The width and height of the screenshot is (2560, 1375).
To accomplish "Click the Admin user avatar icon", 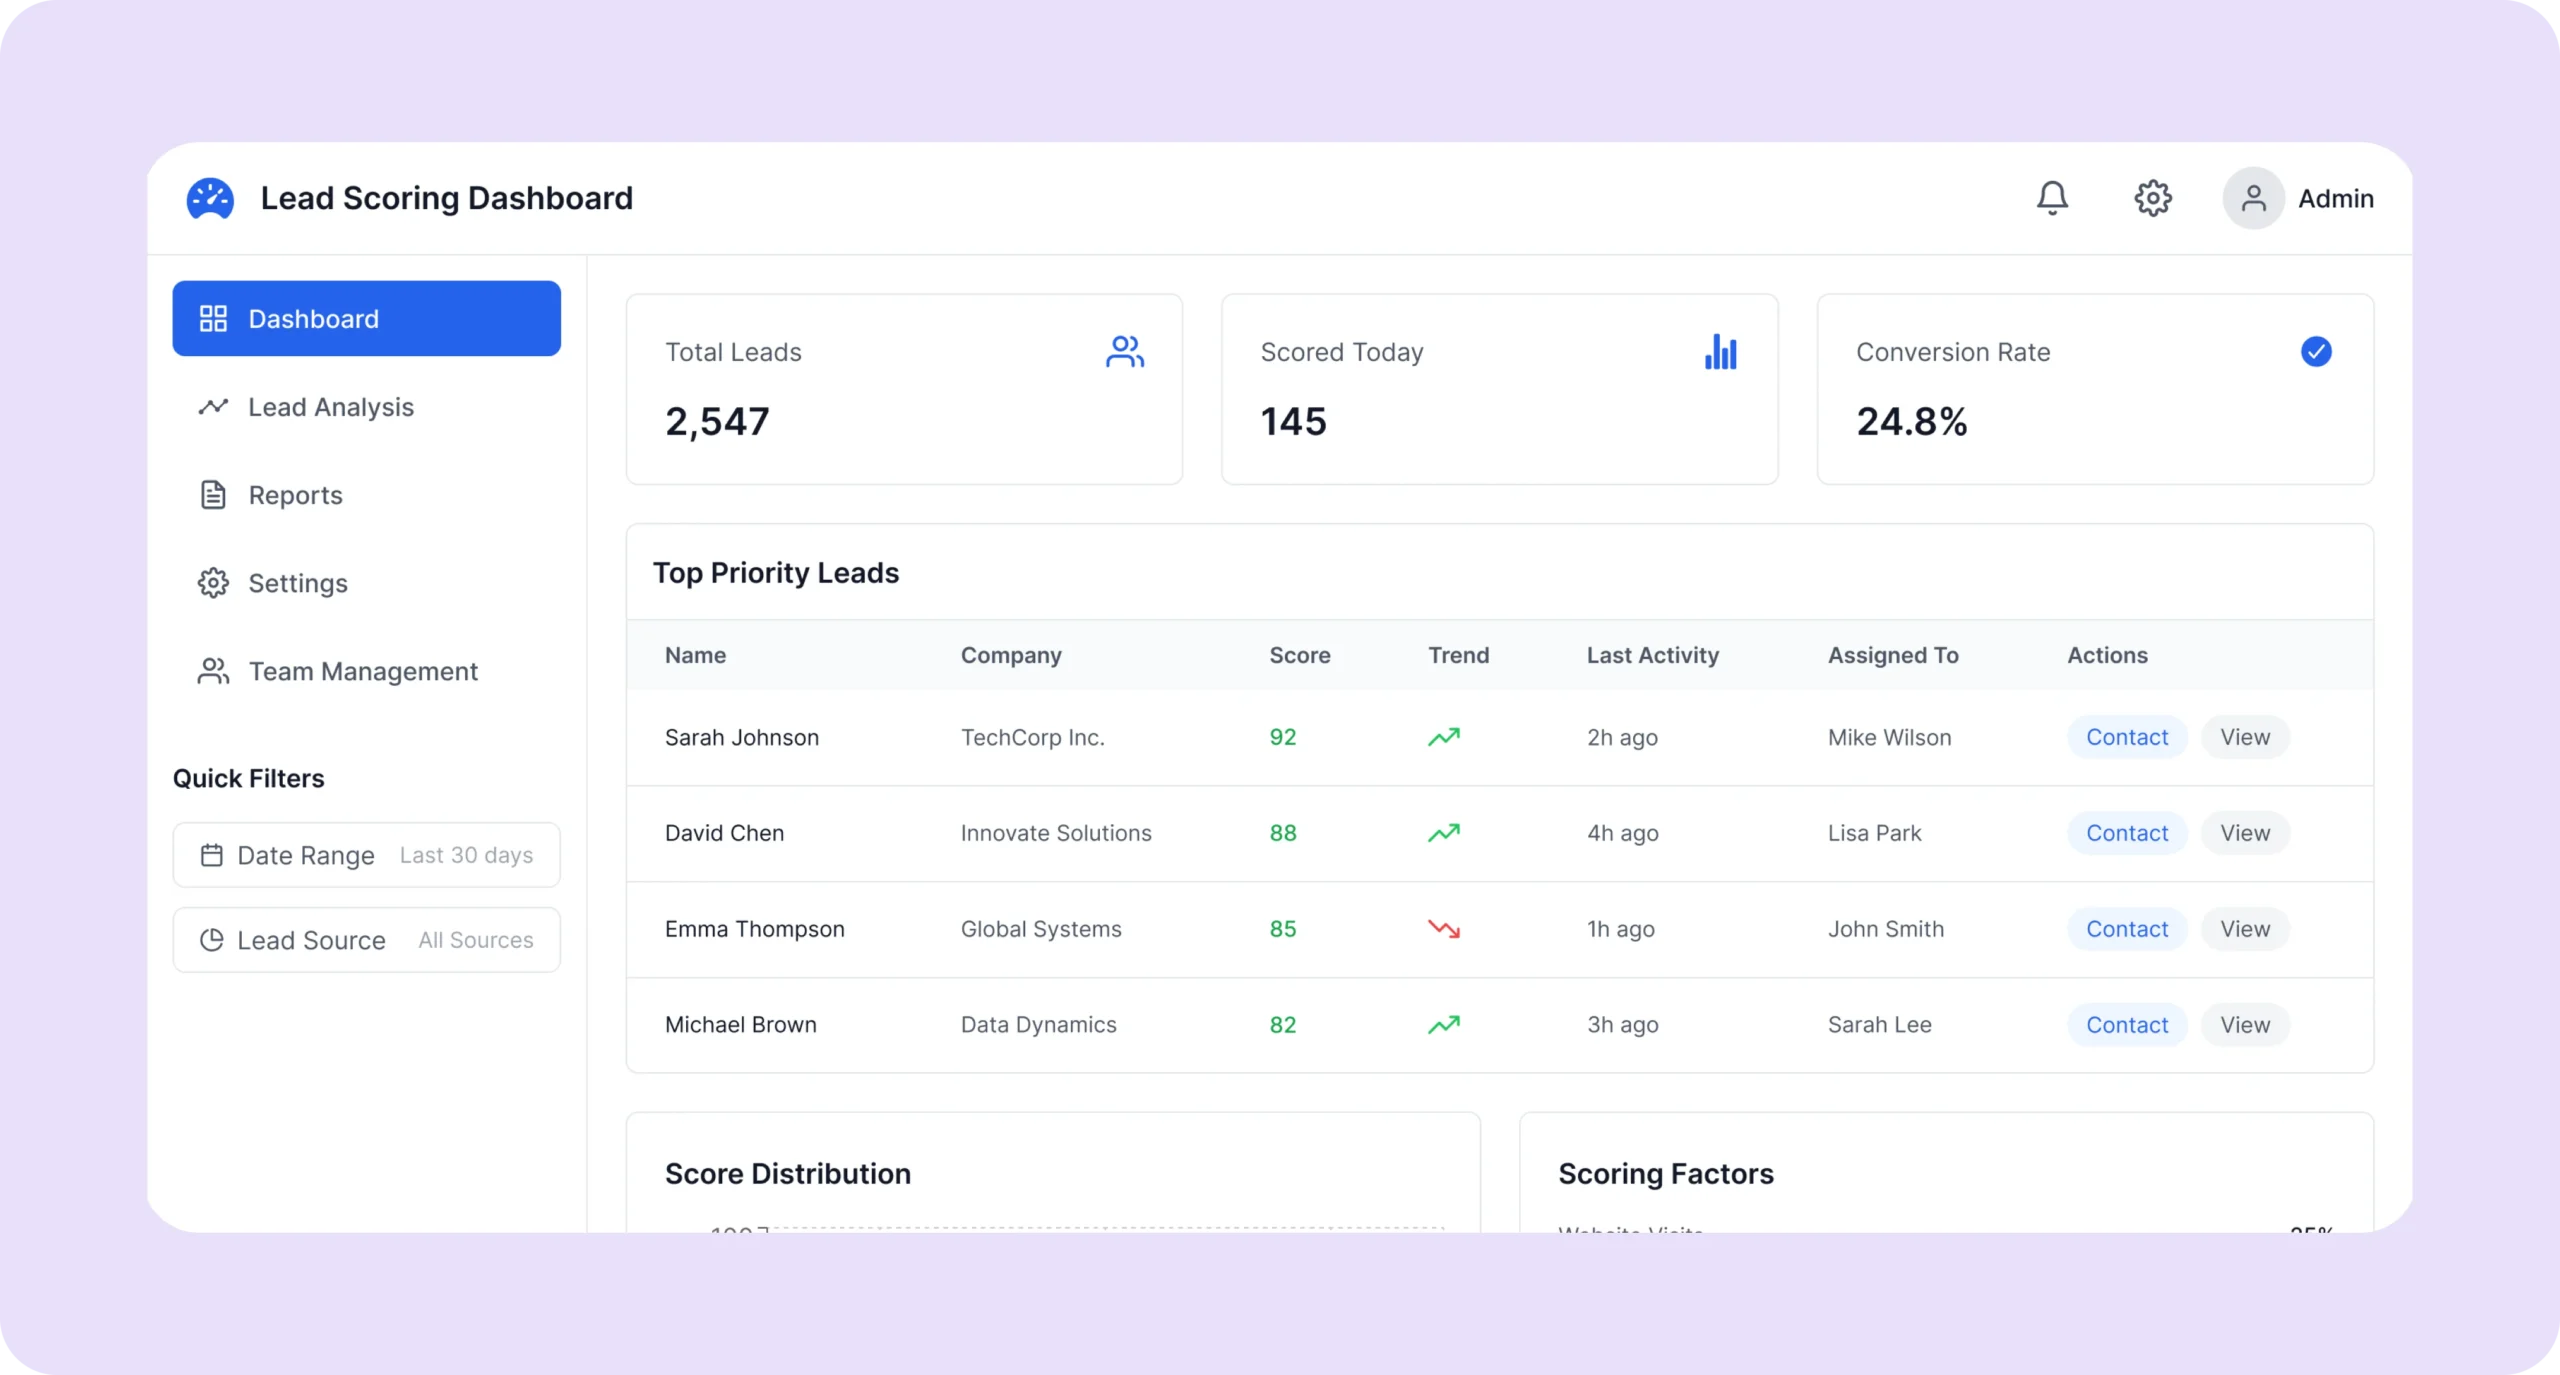I will click(2253, 198).
